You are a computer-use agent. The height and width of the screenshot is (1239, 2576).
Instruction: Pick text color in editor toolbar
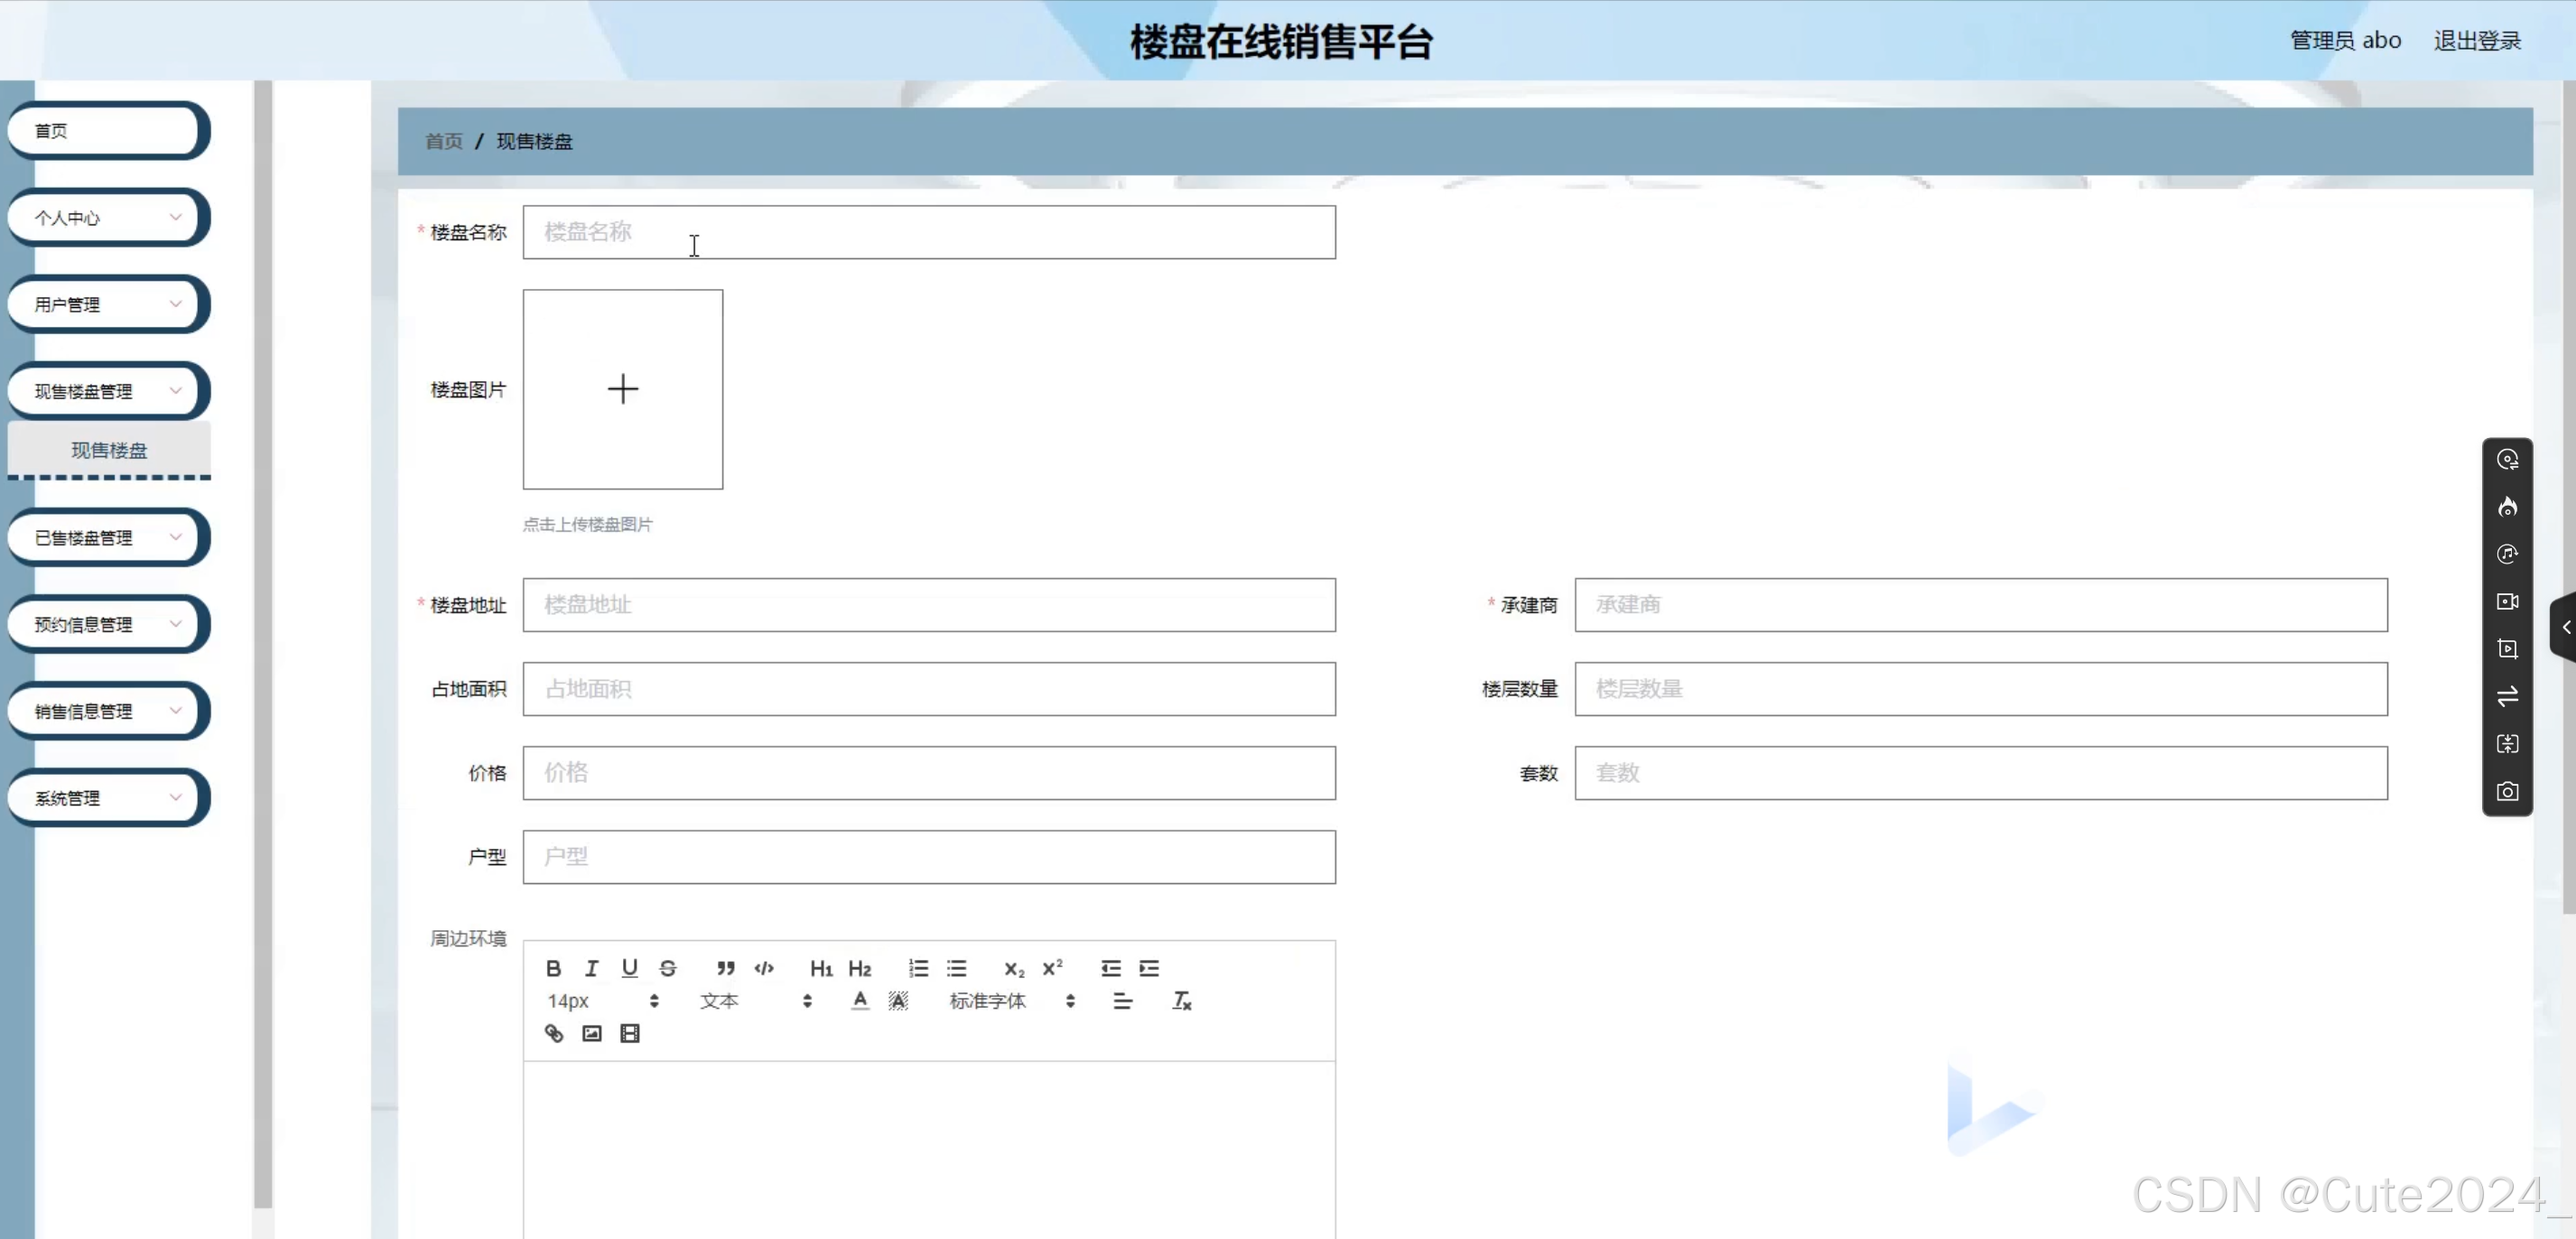(860, 1001)
